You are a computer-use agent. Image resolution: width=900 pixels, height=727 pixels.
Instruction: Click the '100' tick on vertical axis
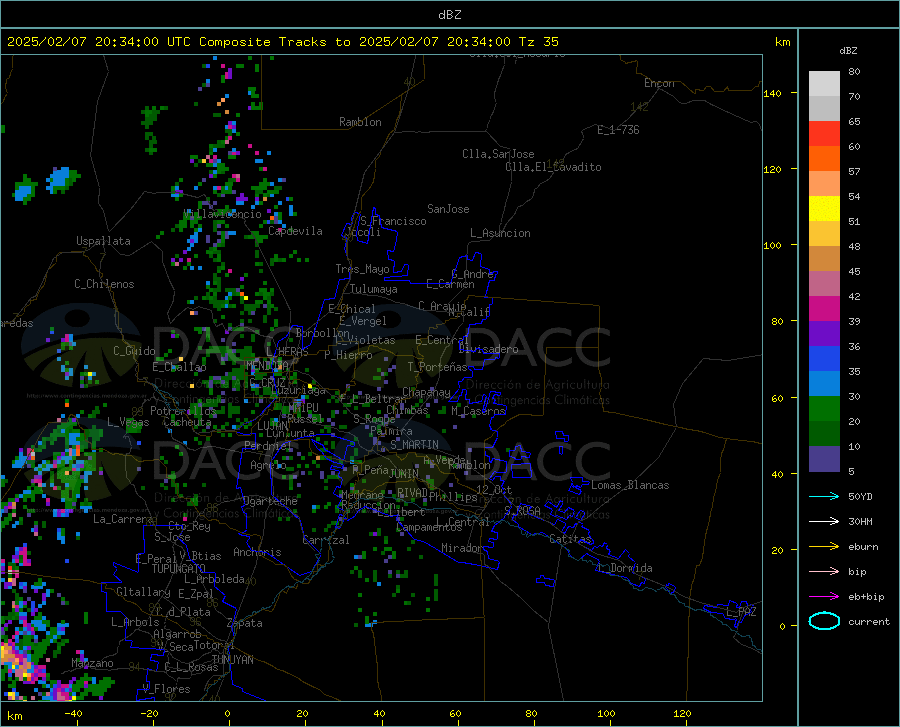coord(773,245)
